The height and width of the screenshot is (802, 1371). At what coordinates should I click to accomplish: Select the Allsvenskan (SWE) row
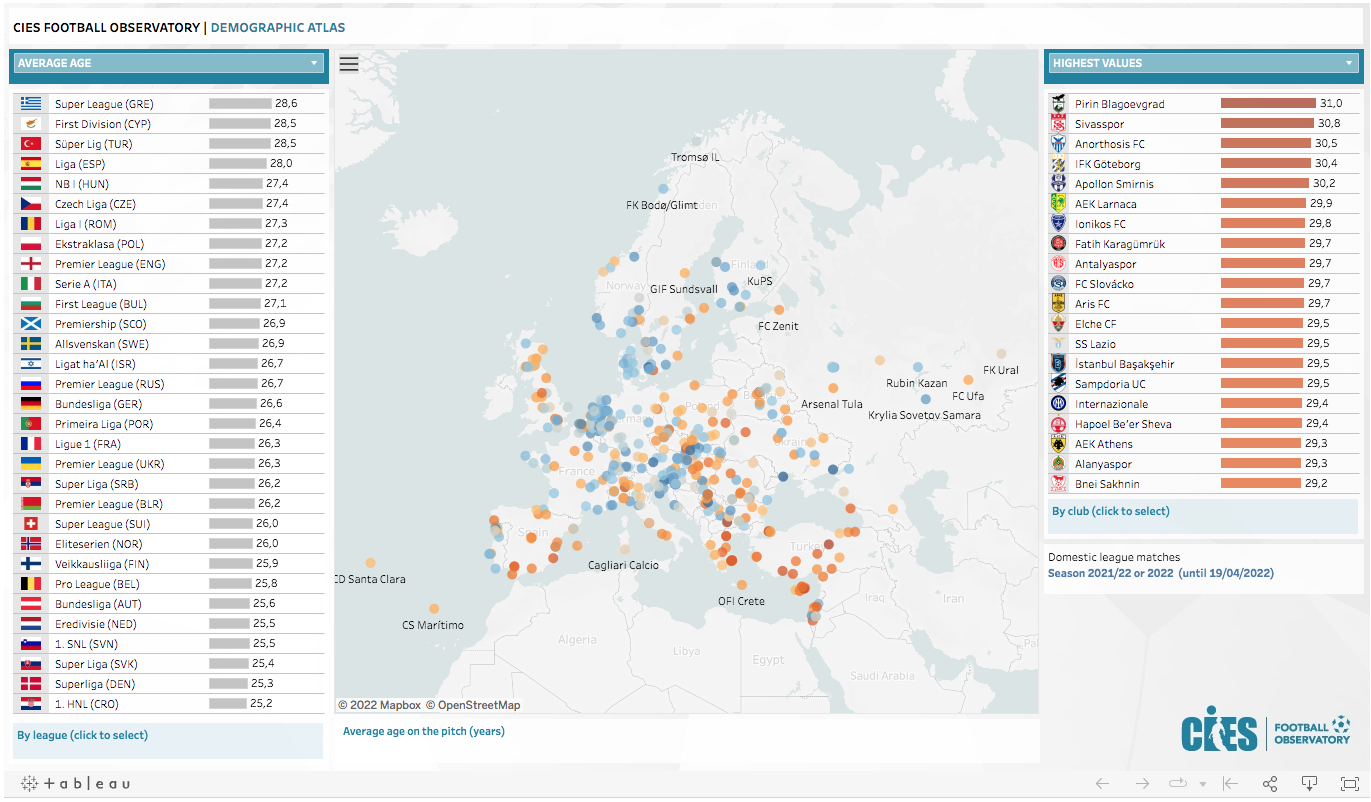coord(169,344)
